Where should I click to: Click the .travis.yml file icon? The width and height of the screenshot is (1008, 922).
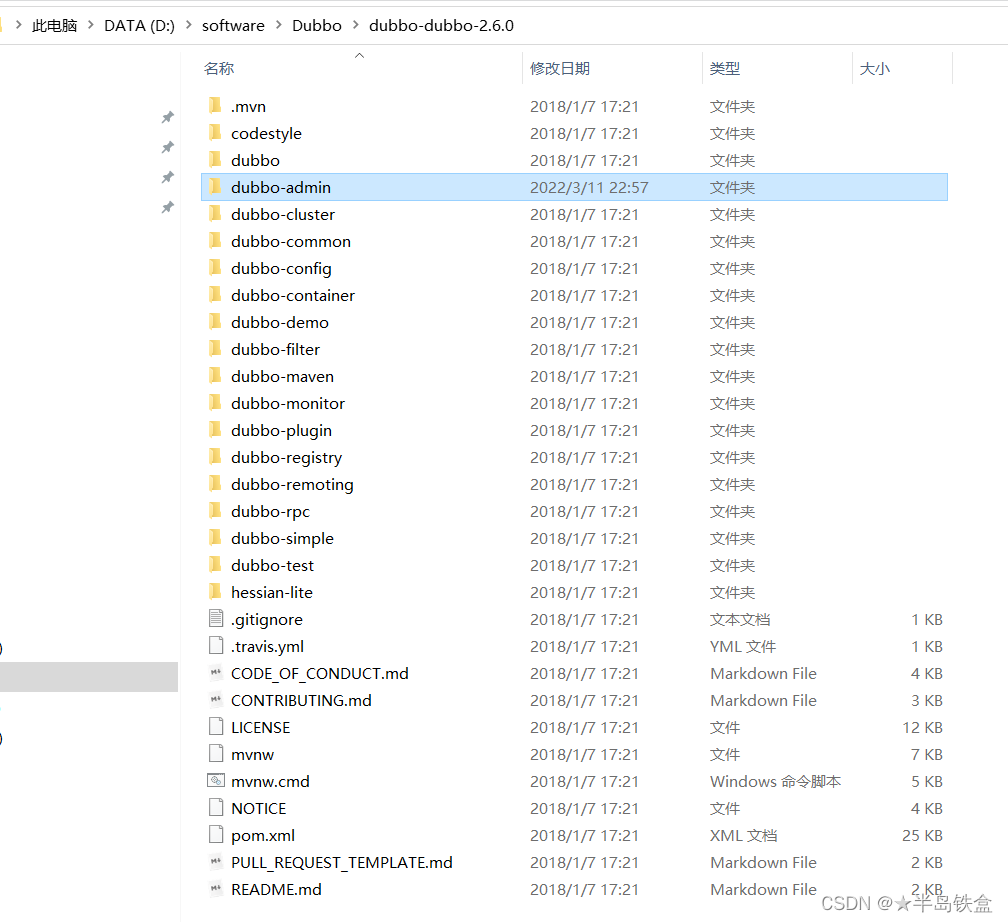(x=216, y=646)
